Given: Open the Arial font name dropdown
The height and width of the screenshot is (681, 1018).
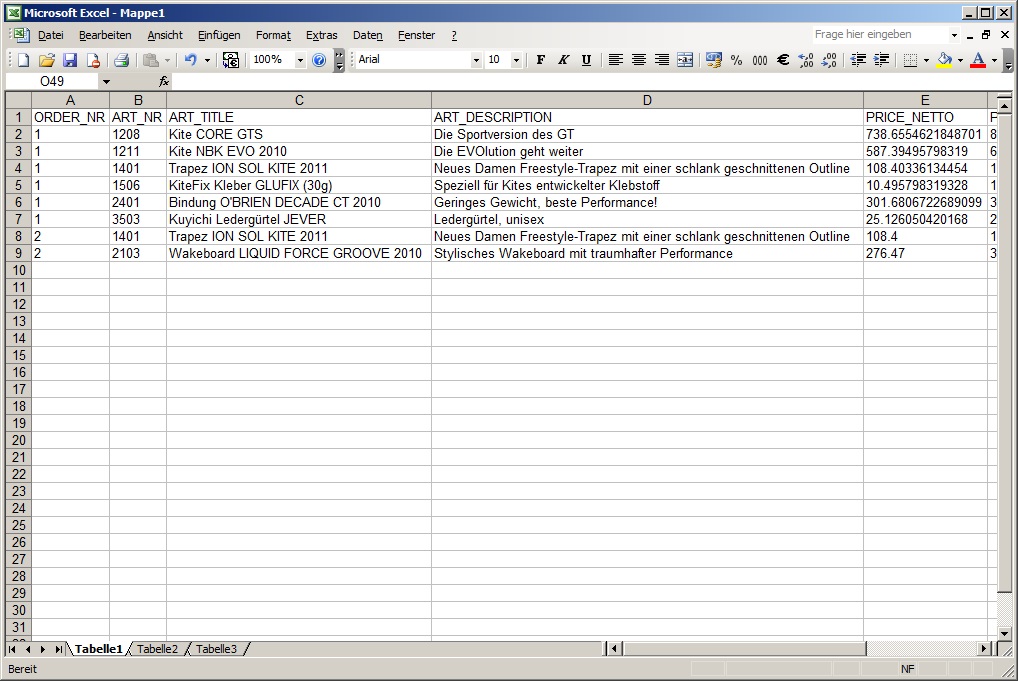Looking at the screenshot, I should (x=476, y=60).
